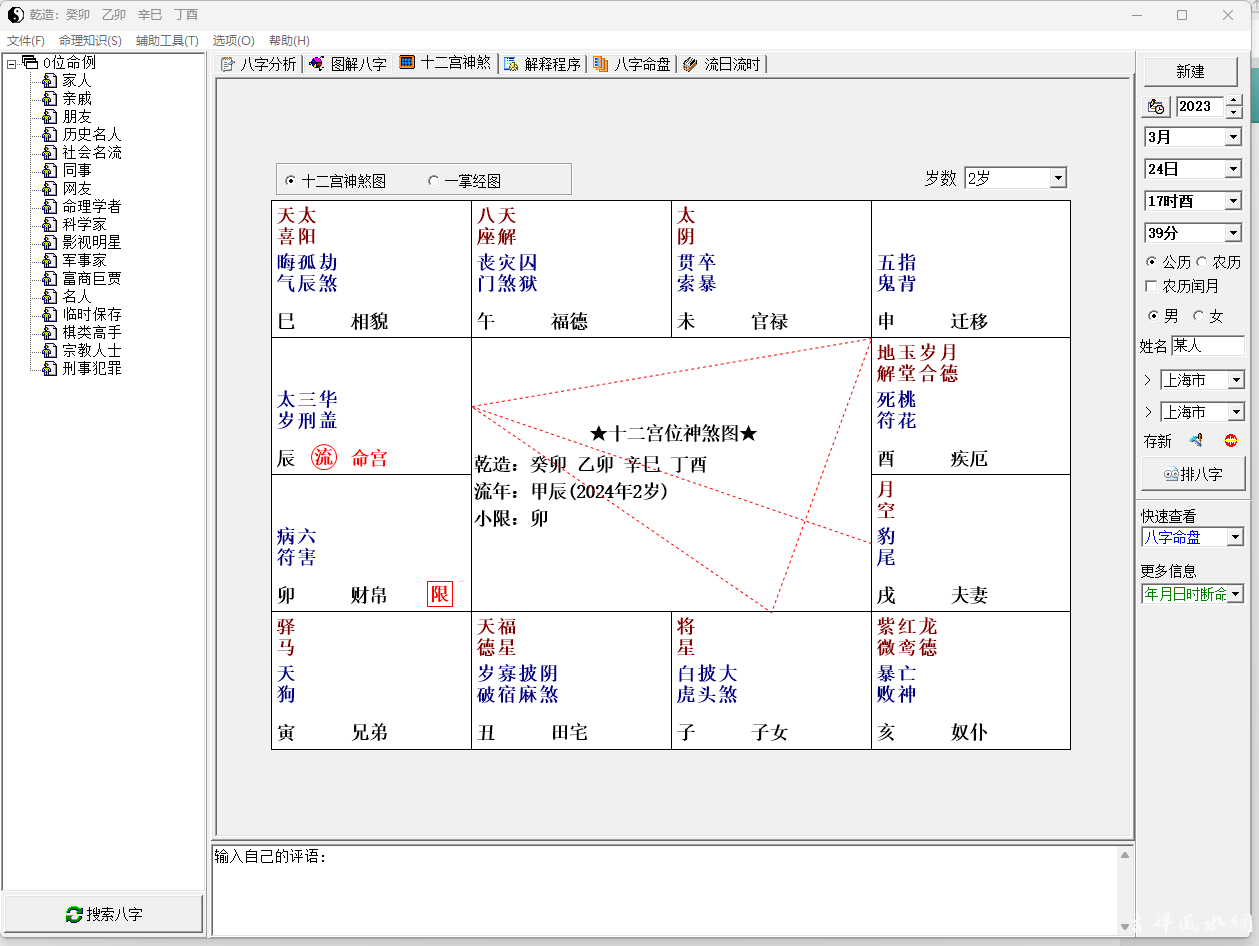
Task: Enable the 农历闰月 checkbox
Action: point(1151,286)
